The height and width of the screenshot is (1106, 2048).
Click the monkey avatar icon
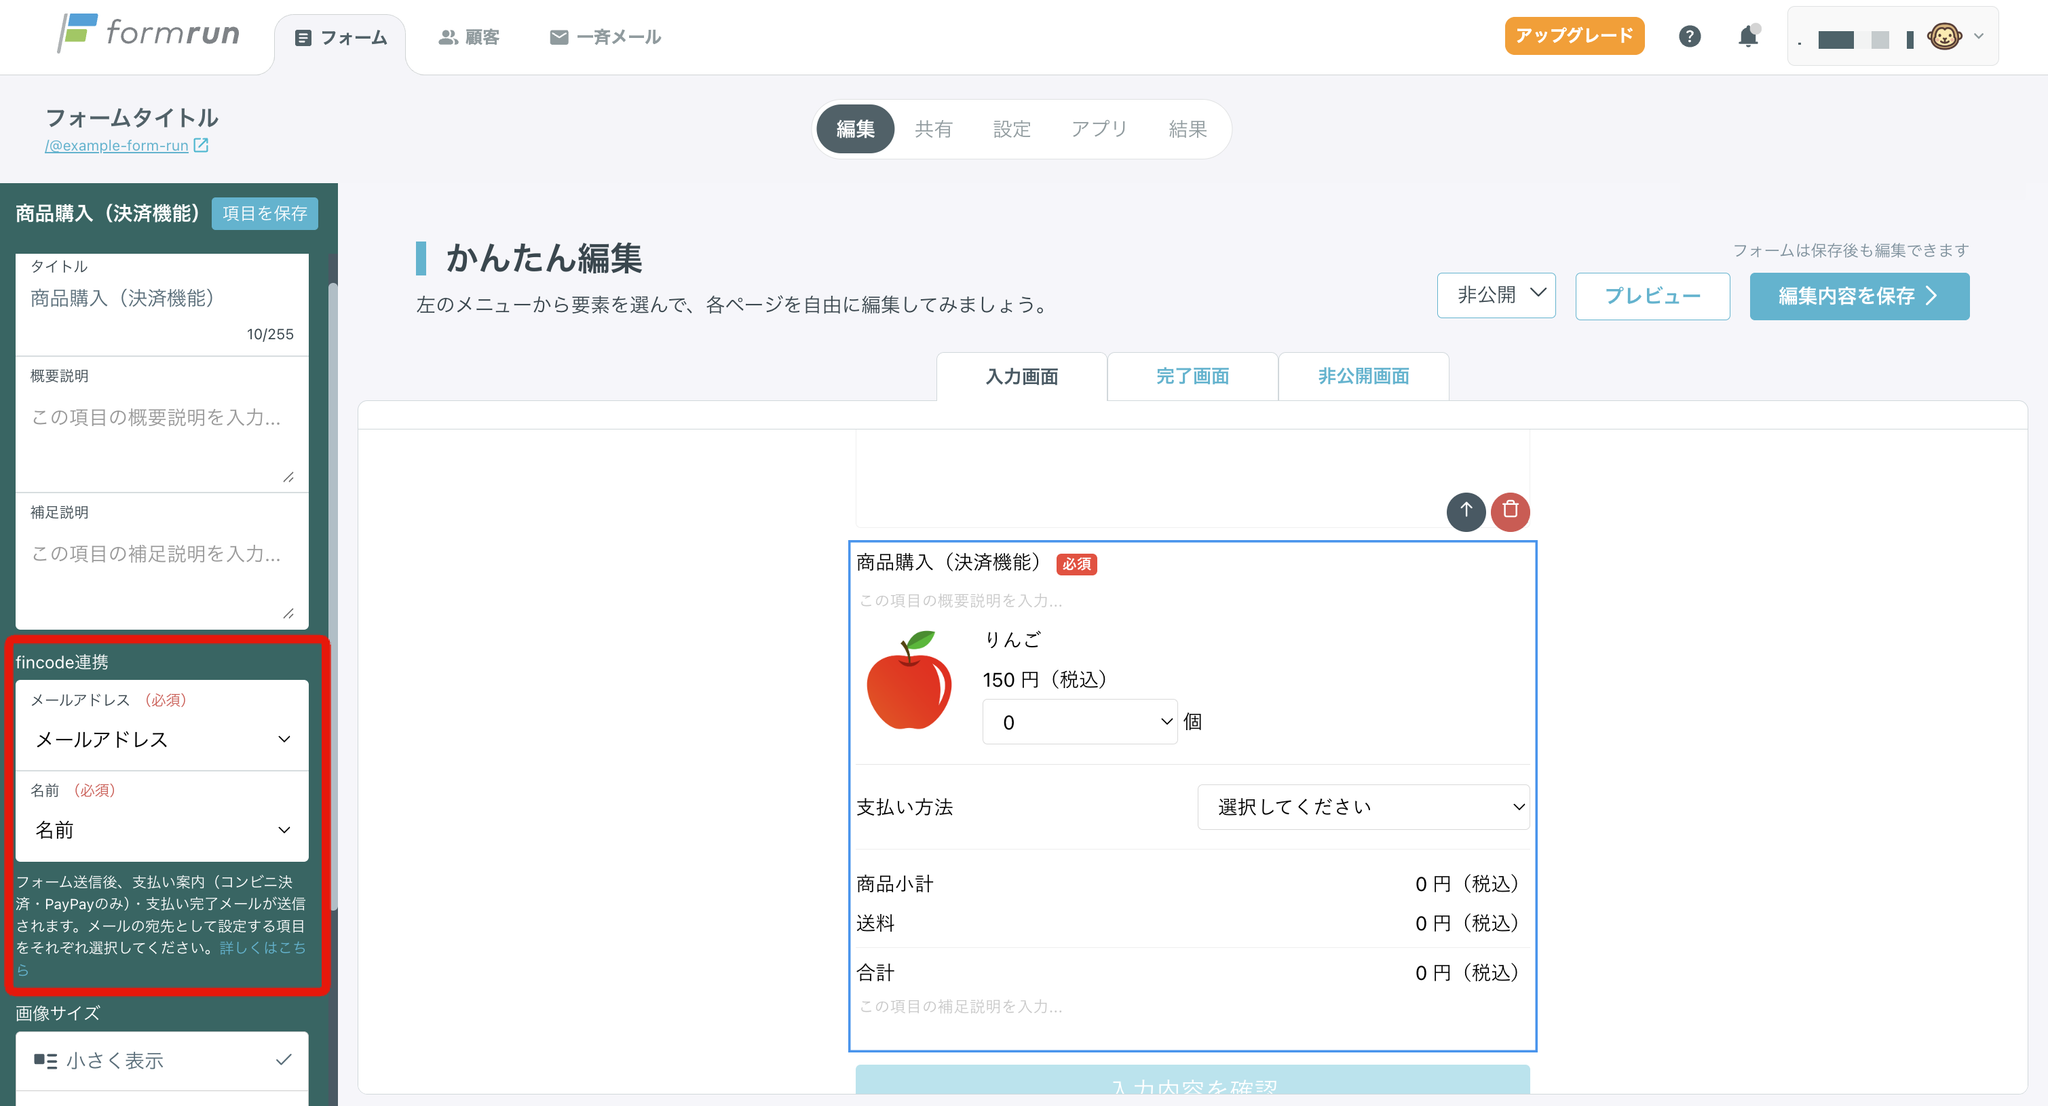point(1943,37)
